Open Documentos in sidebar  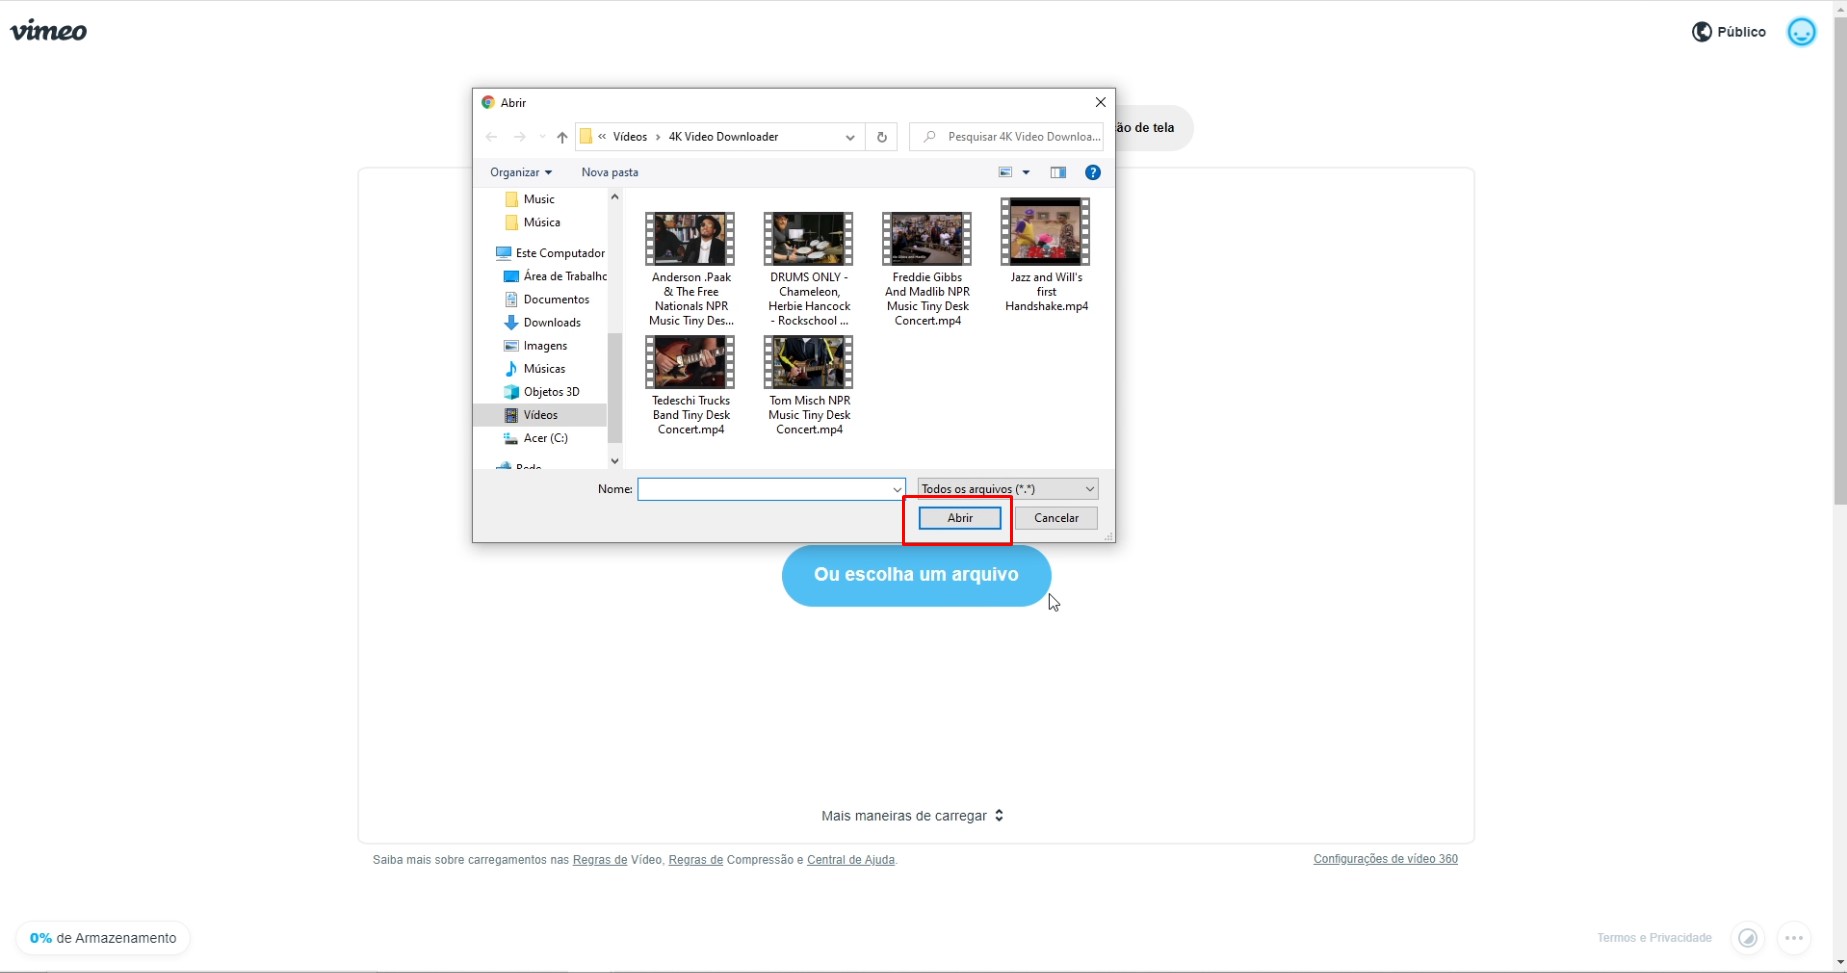(547, 299)
